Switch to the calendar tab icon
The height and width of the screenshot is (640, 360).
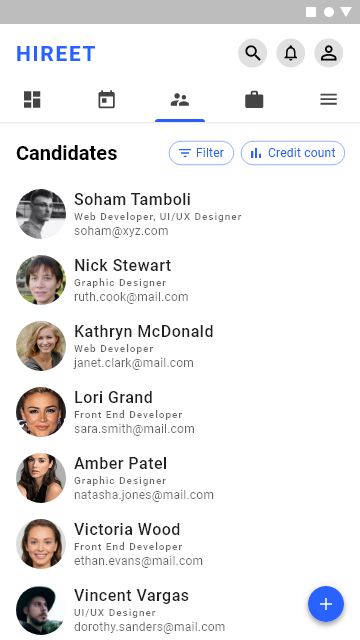click(x=107, y=100)
